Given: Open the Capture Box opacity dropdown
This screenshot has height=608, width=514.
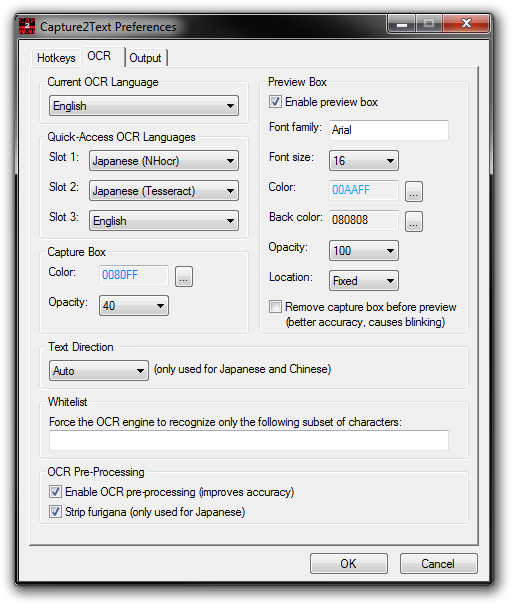Looking at the screenshot, I should click(x=134, y=306).
